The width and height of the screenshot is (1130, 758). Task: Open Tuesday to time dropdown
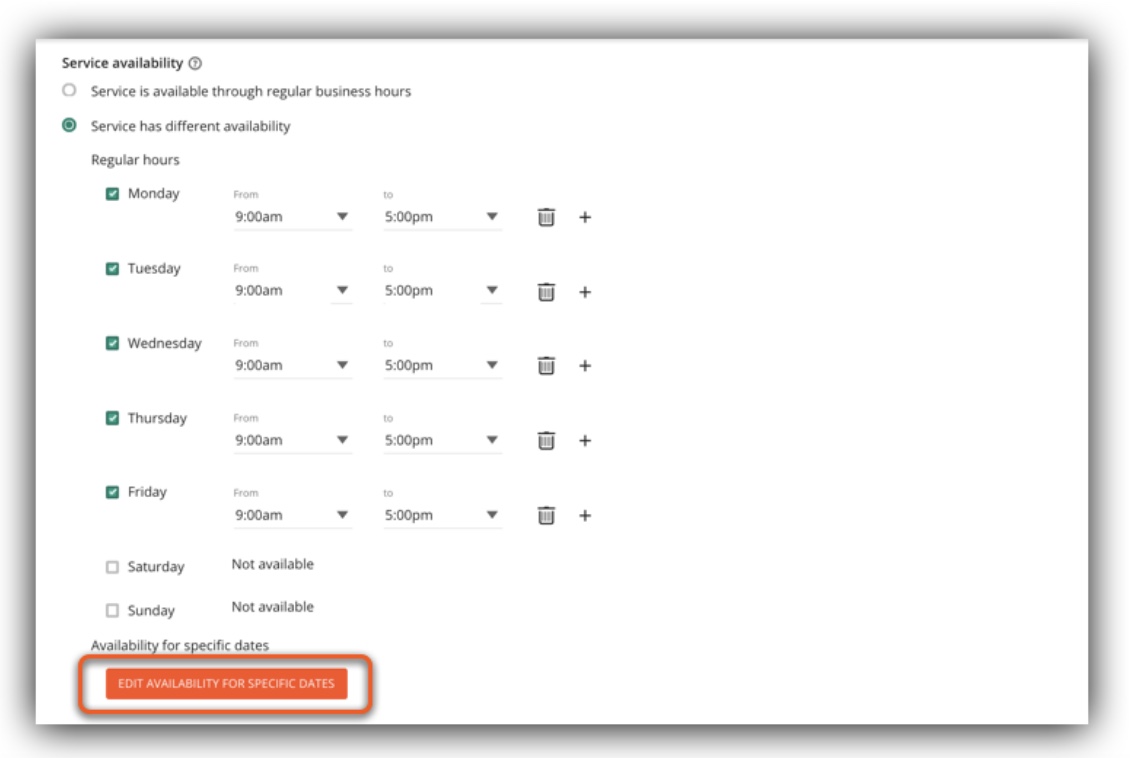coord(442,290)
